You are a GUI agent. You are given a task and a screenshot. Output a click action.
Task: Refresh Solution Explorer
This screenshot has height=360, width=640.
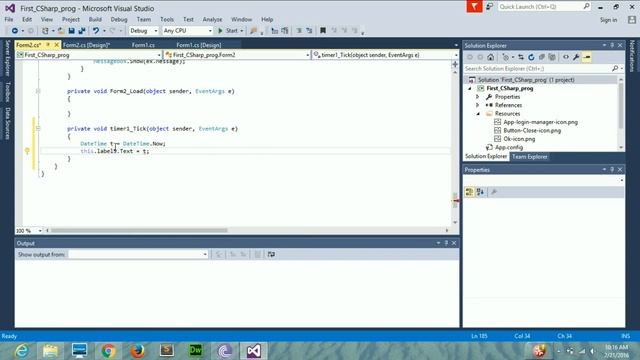(x=531, y=57)
